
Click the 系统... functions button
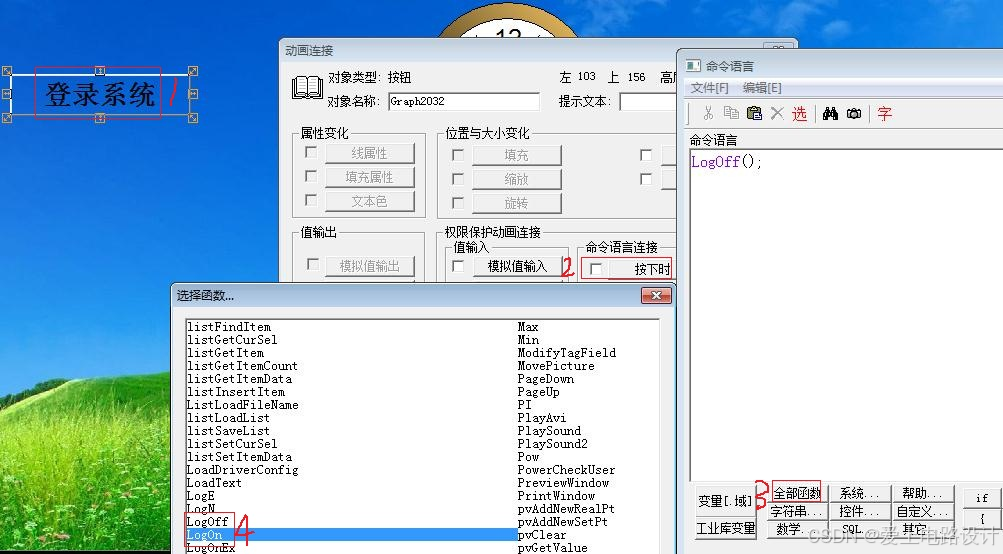pyautogui.click(x=859, y=493)
